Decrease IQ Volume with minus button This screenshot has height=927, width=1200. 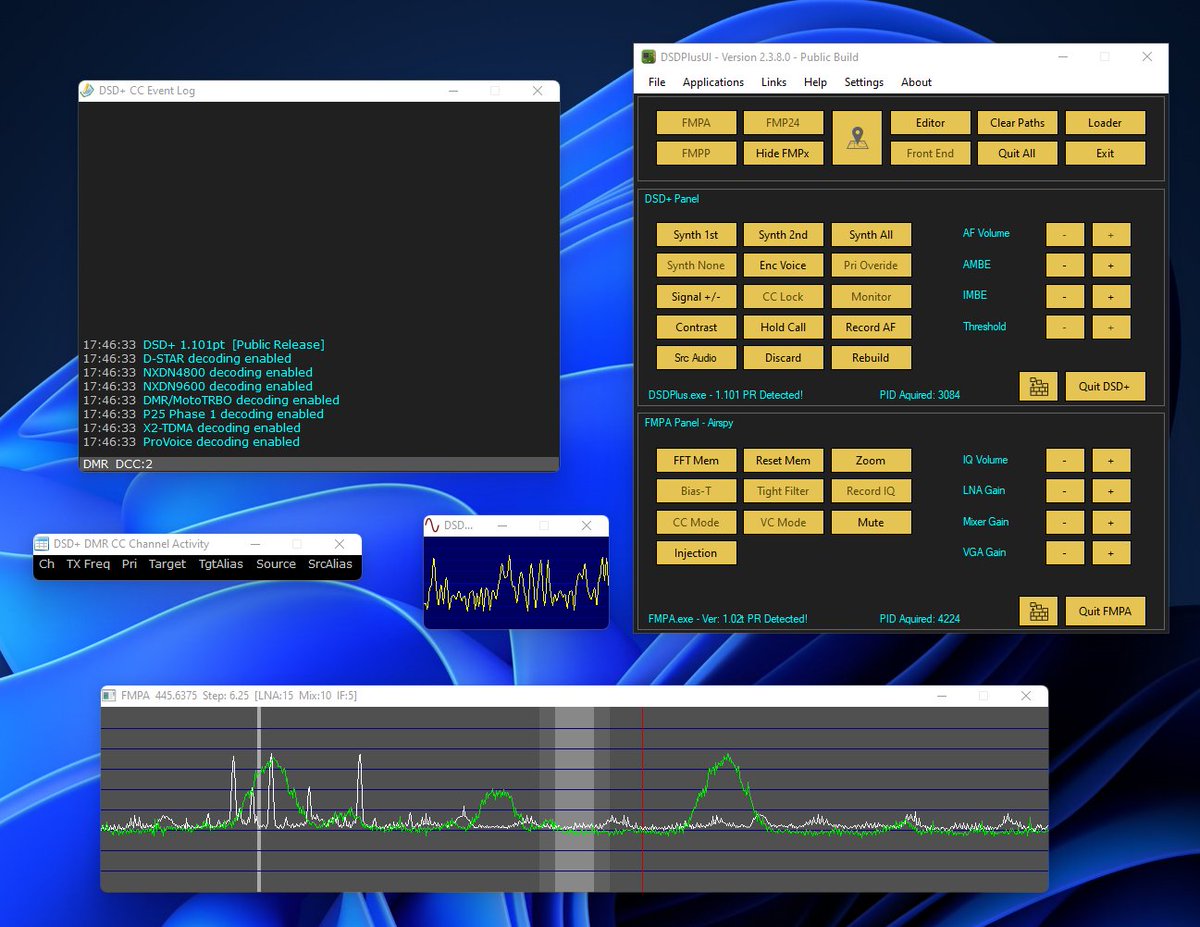point(1065,460)
